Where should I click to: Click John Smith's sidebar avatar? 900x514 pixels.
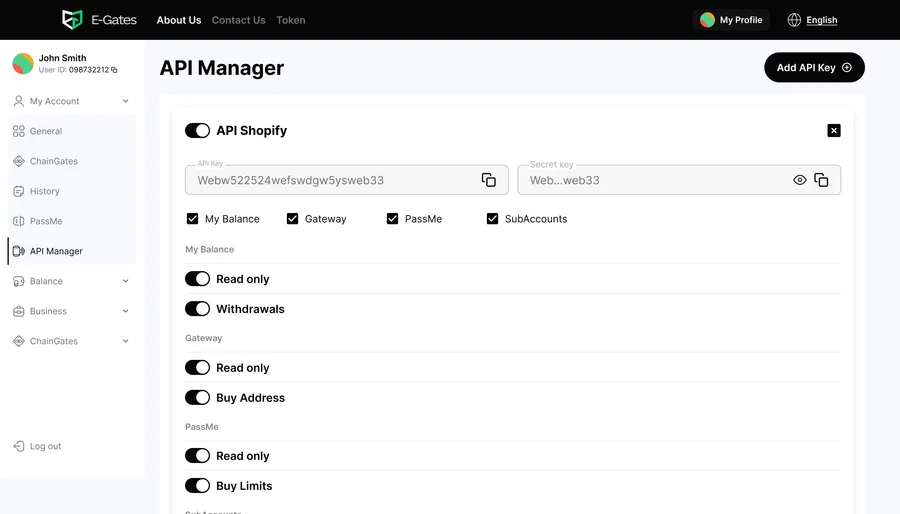click(x=23, y=64)
